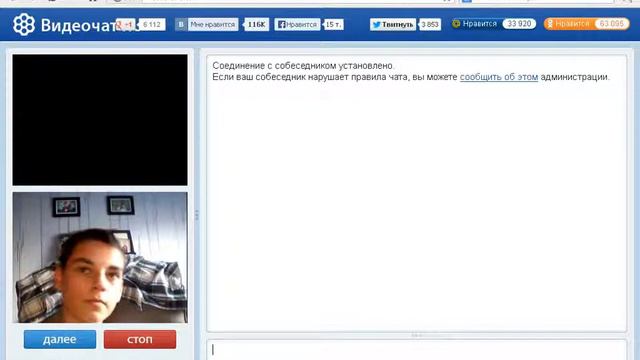The image size is (640, 360).
Task: Click your own webcam preview
Action: 100,258
